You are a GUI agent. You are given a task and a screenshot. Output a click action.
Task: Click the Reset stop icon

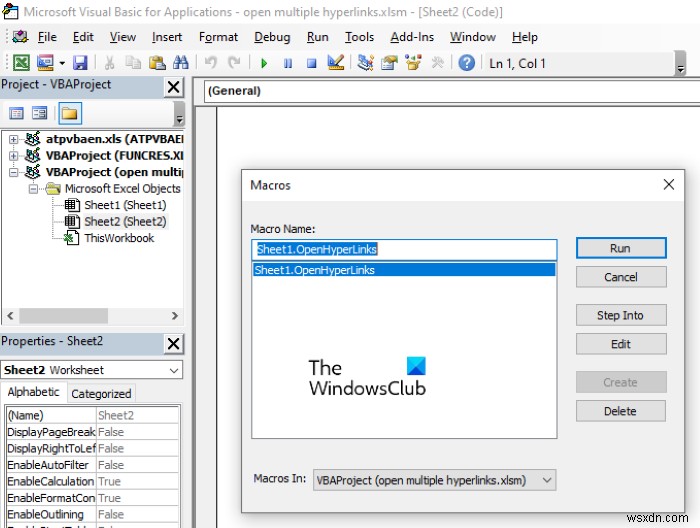312,63
